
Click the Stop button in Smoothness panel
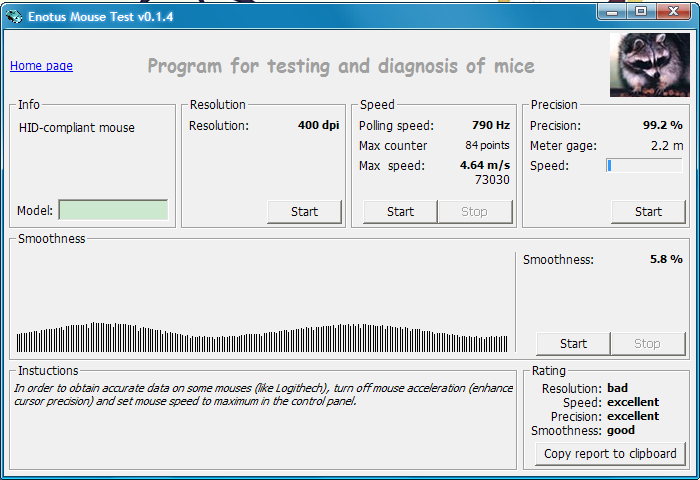(x=648, y=343)
